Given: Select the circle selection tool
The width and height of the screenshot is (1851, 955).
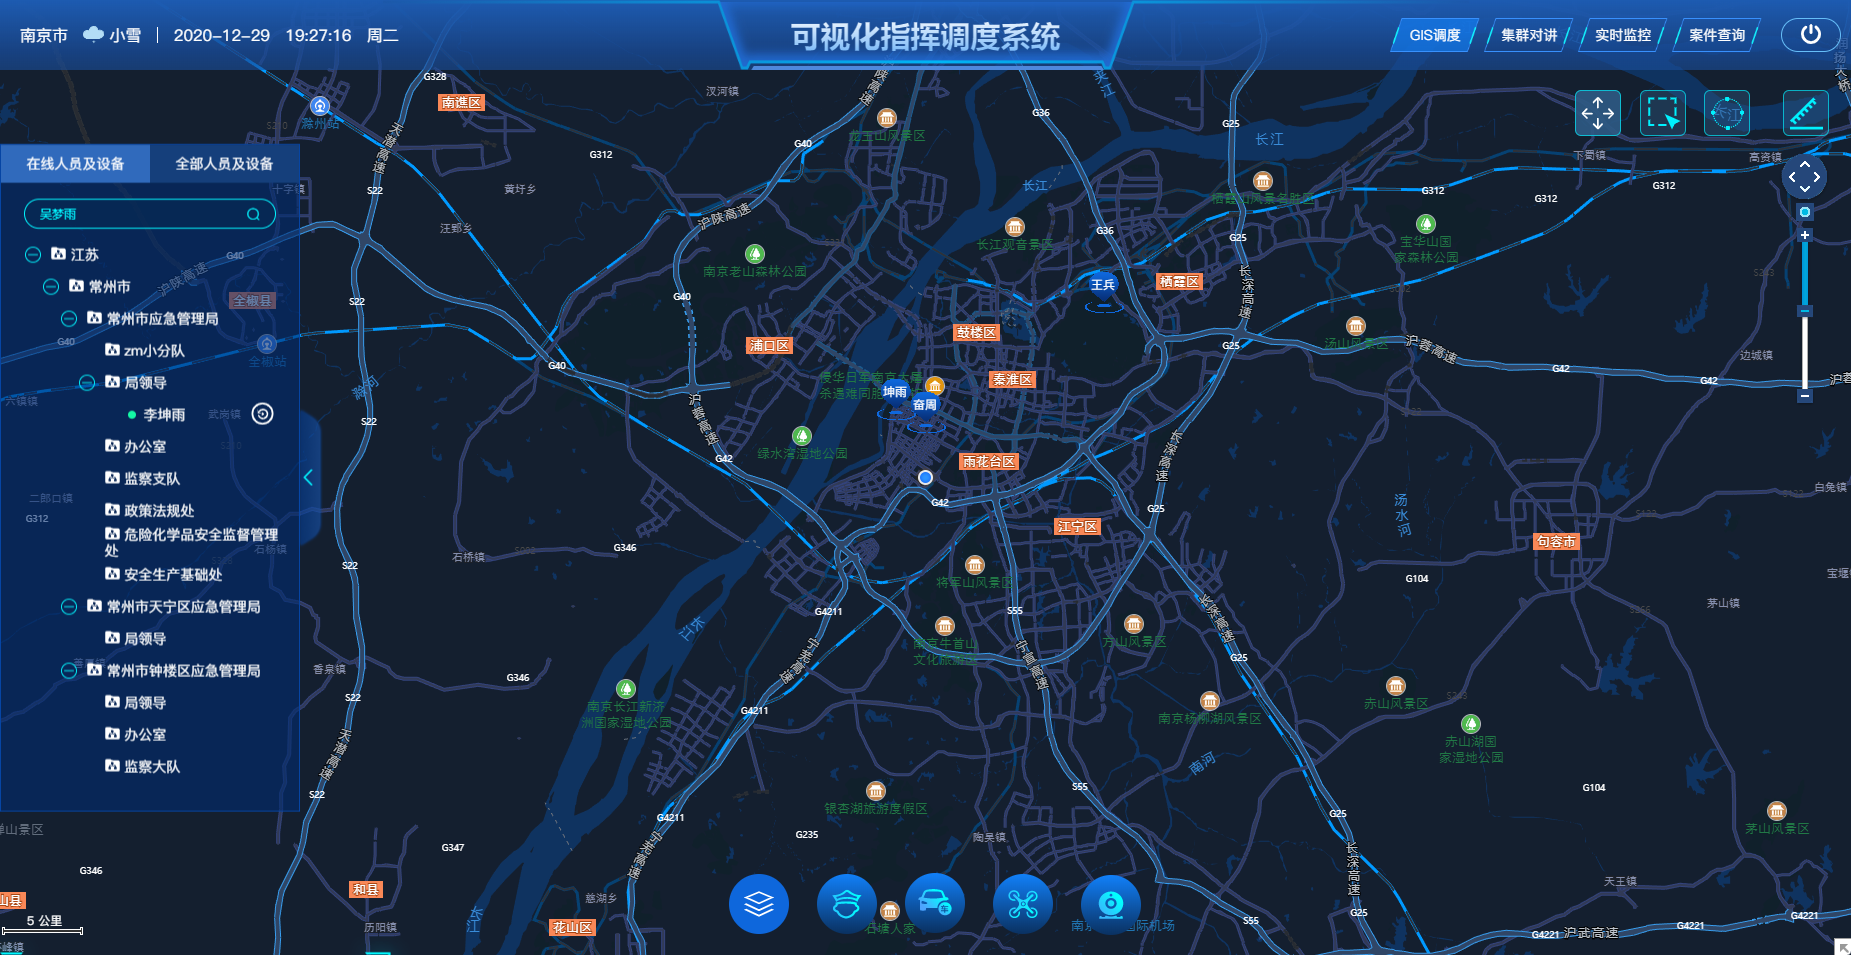Looking at the screenshot, I should tap(1727, 113).
